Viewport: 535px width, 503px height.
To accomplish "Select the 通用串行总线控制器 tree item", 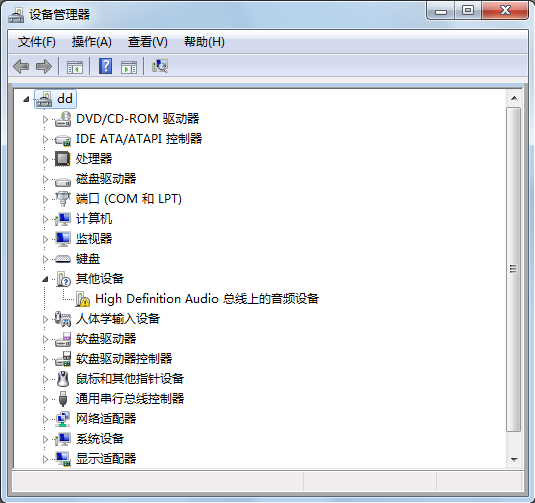I will pos(130,399).
